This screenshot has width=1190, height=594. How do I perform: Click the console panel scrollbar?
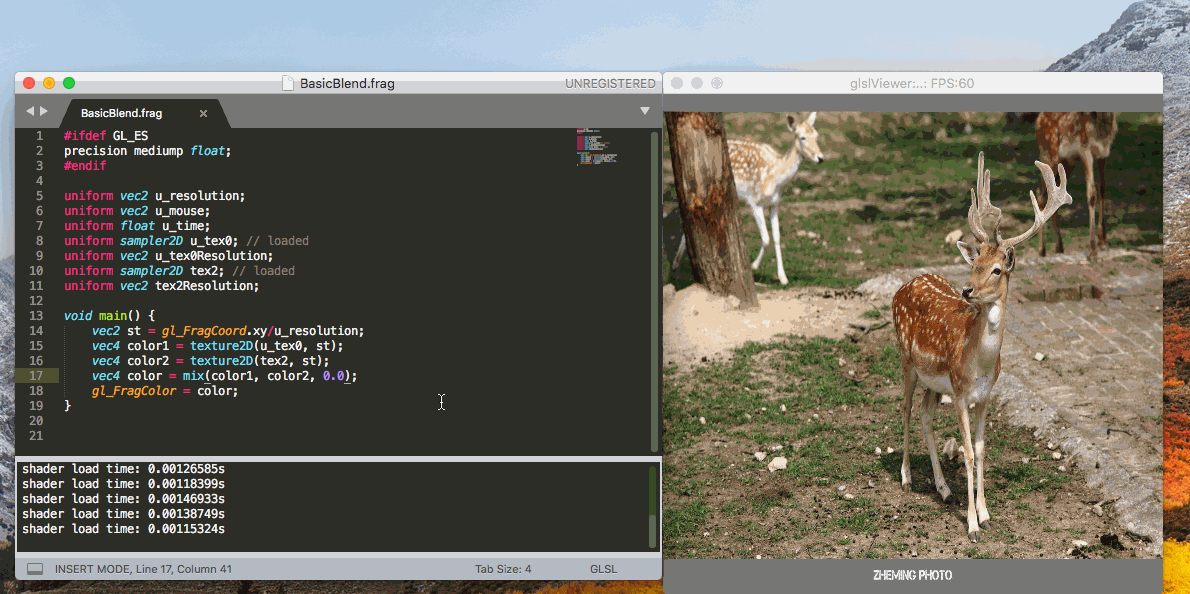[653, 507]
